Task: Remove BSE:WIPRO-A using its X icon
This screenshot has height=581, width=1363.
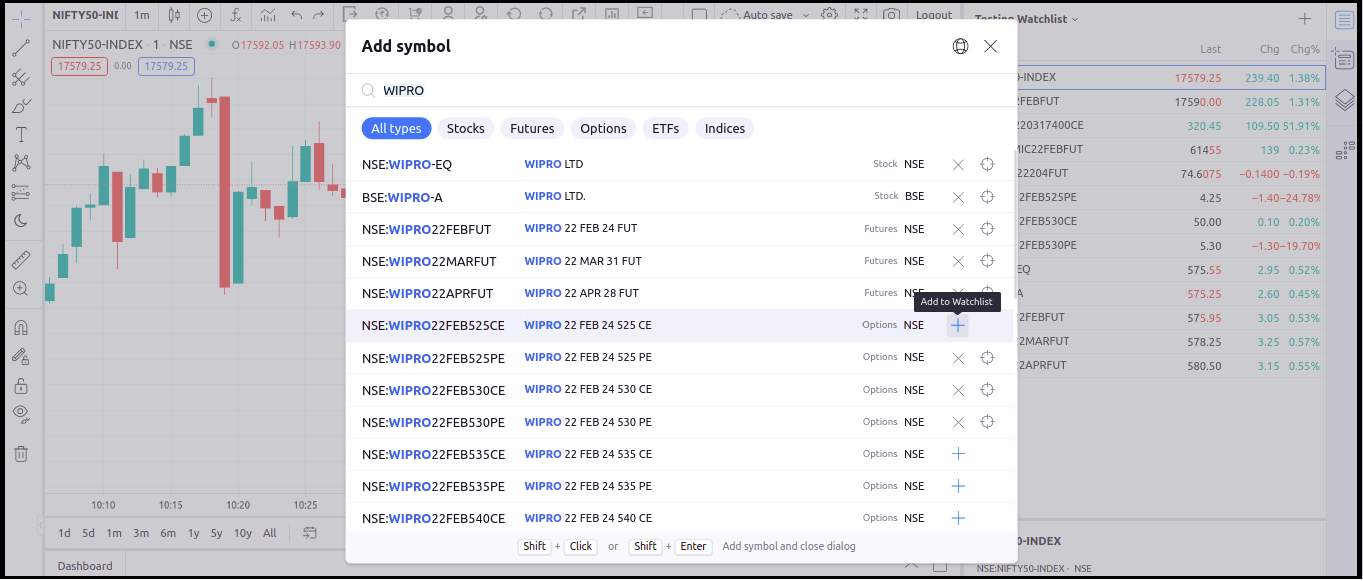Action: (958, 197)
